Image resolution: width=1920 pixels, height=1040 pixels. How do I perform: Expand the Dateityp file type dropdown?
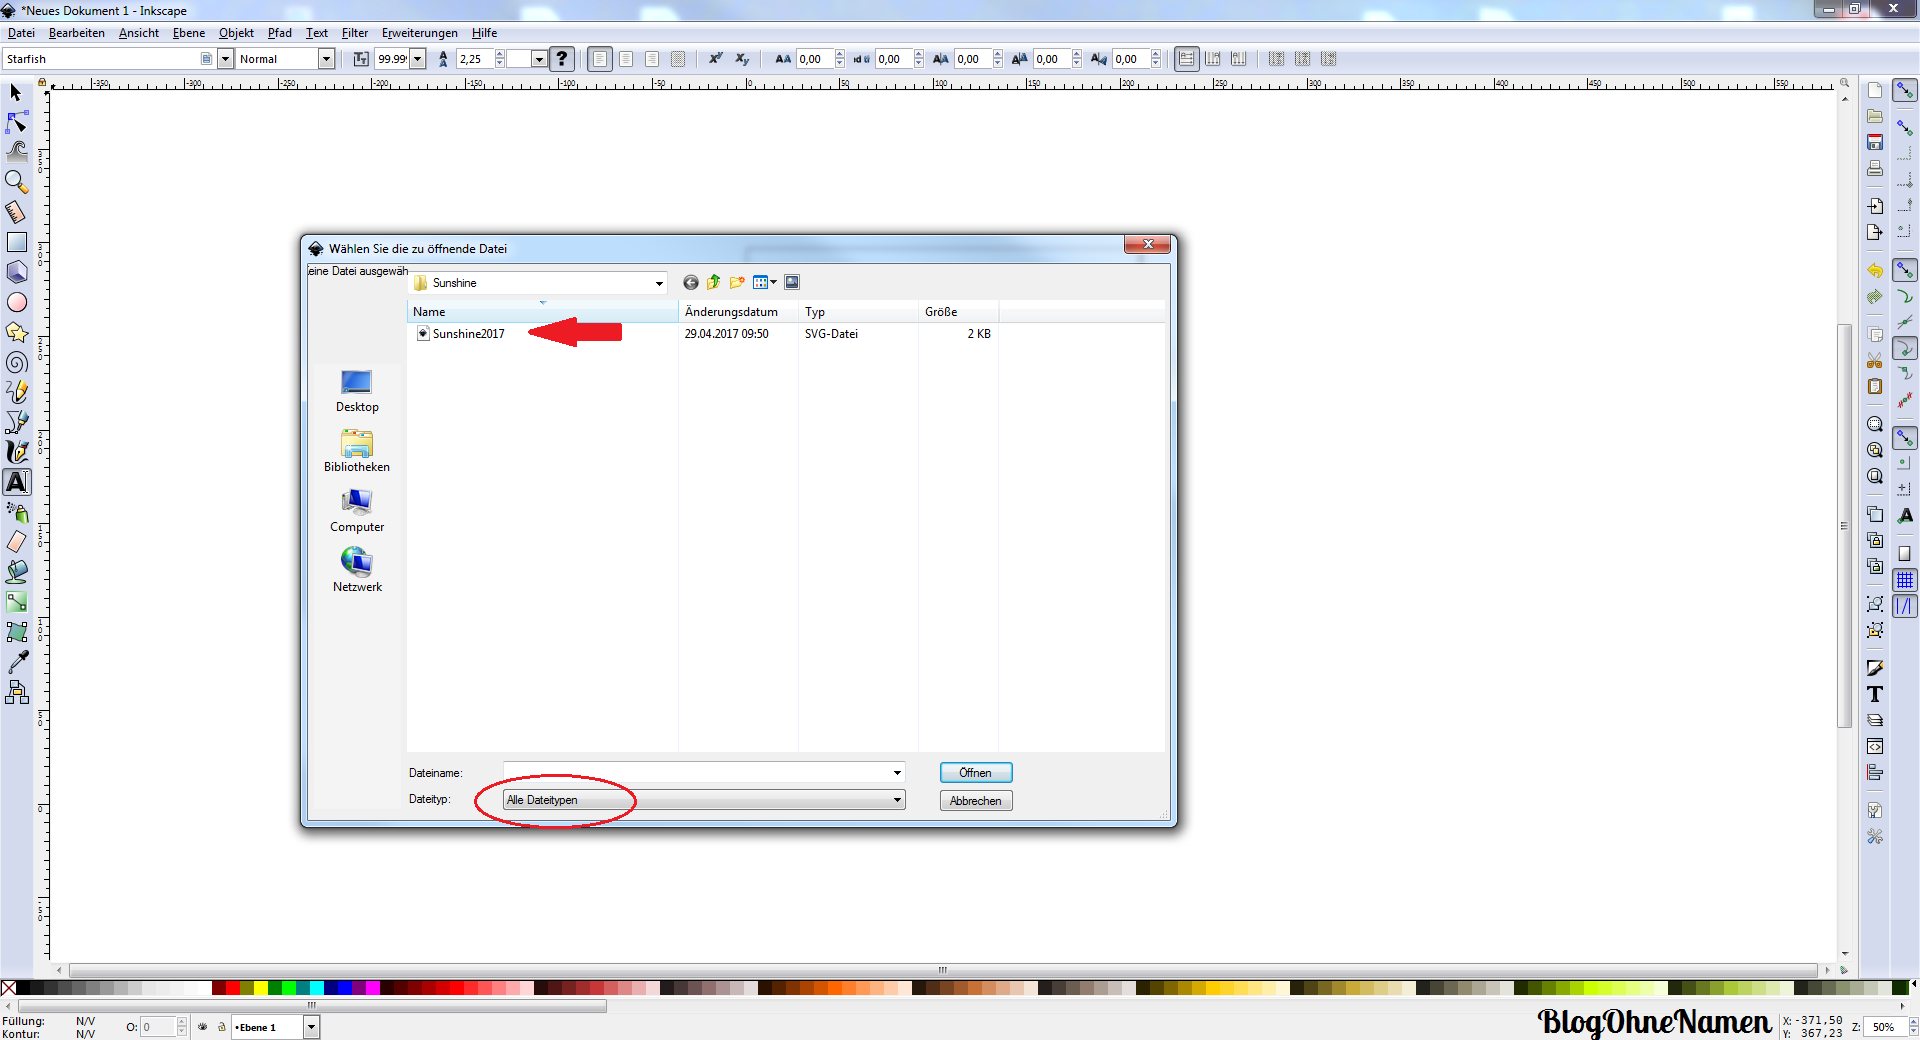(897, 800)
